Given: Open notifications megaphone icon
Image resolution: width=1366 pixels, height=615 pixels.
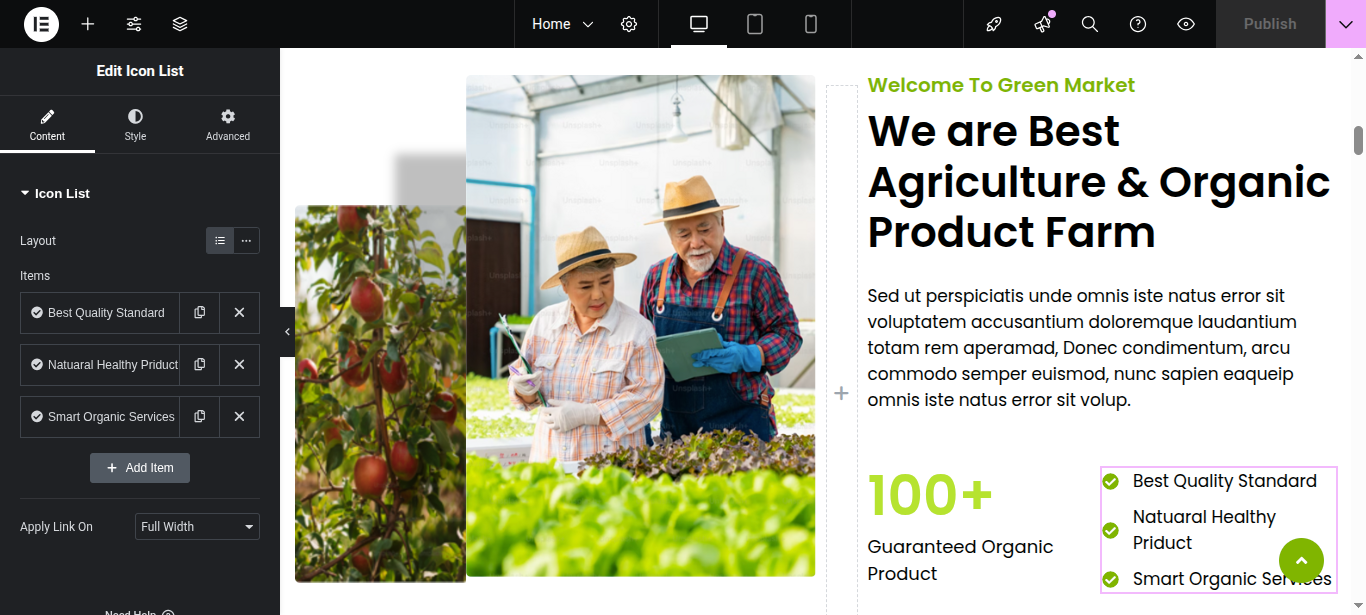Looking at the screenshot, I should click(1042, 24).
